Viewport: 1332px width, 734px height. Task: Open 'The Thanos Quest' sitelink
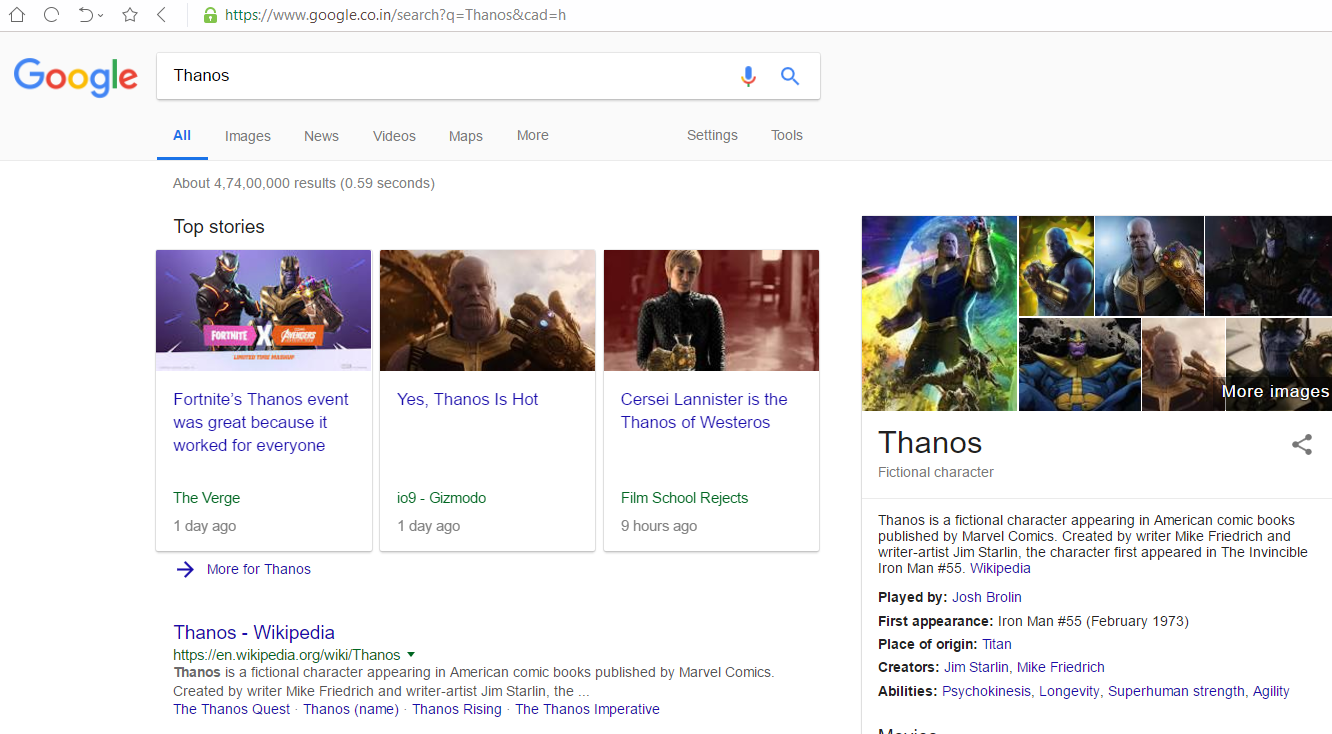pos(232,709)
